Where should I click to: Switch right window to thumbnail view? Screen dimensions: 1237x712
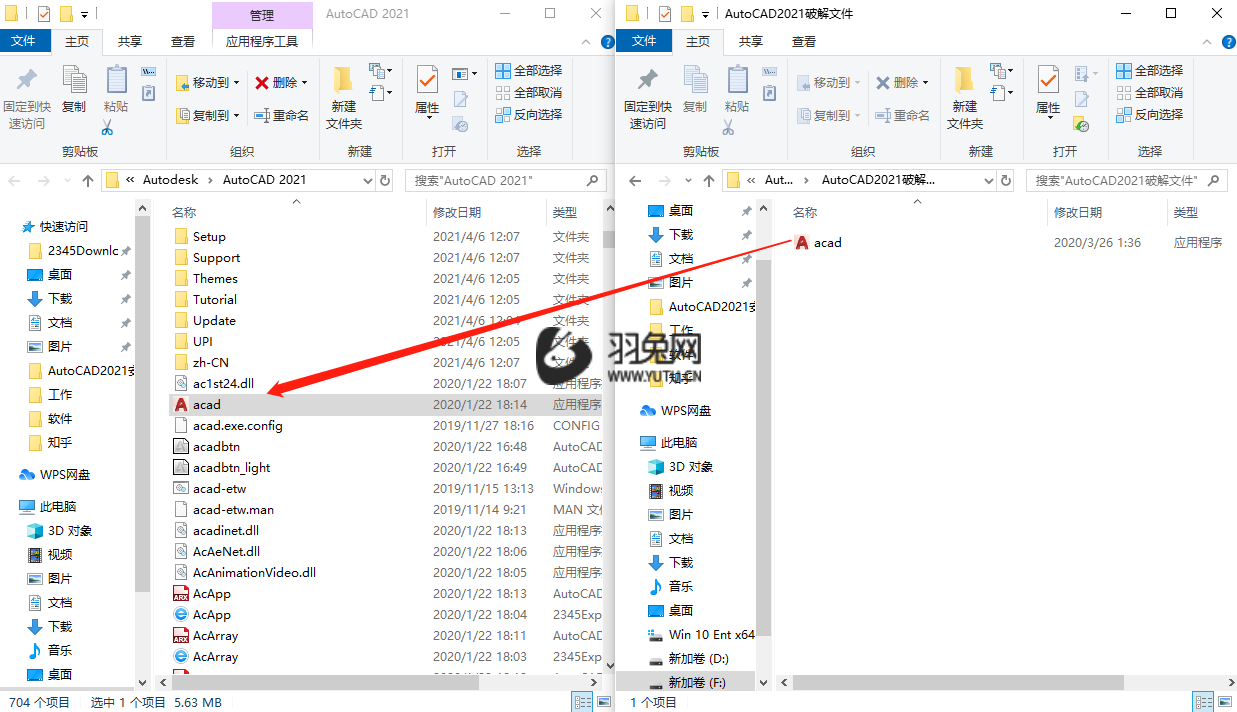1224,701
